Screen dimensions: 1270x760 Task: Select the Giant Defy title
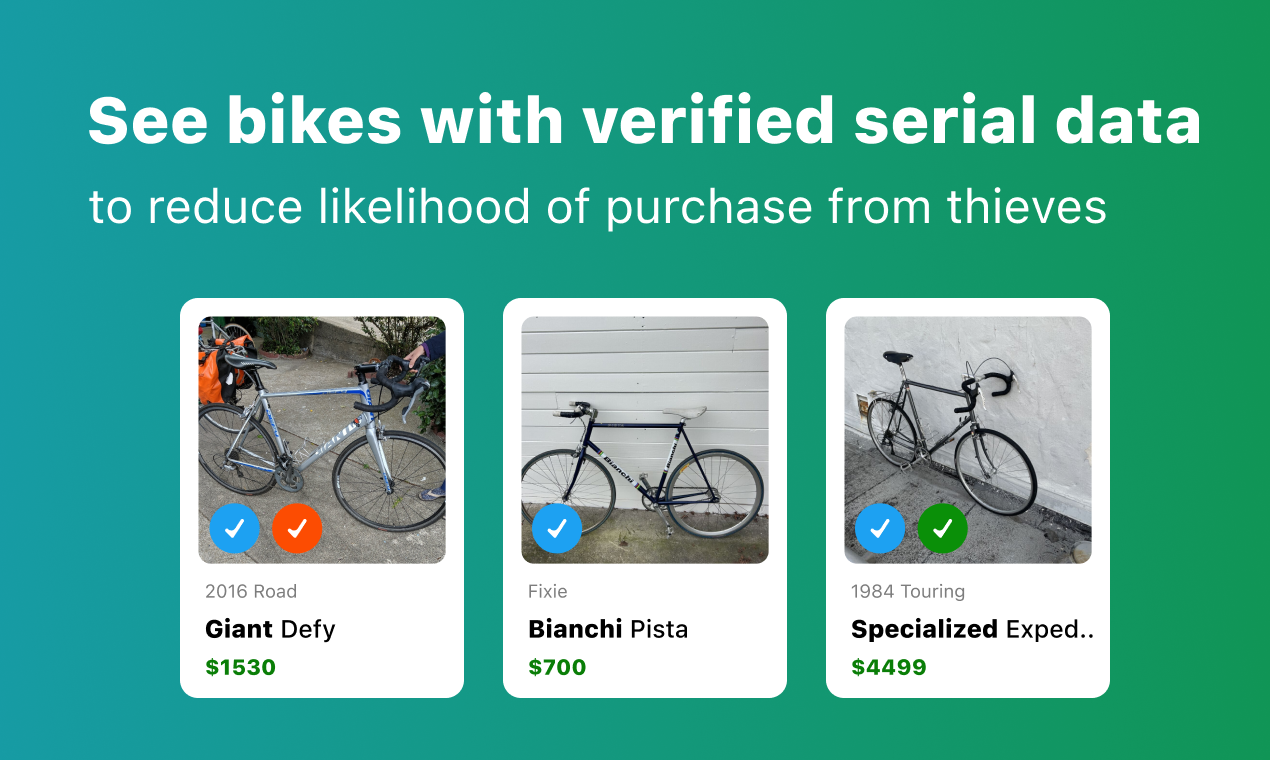(x=270, y=629)
